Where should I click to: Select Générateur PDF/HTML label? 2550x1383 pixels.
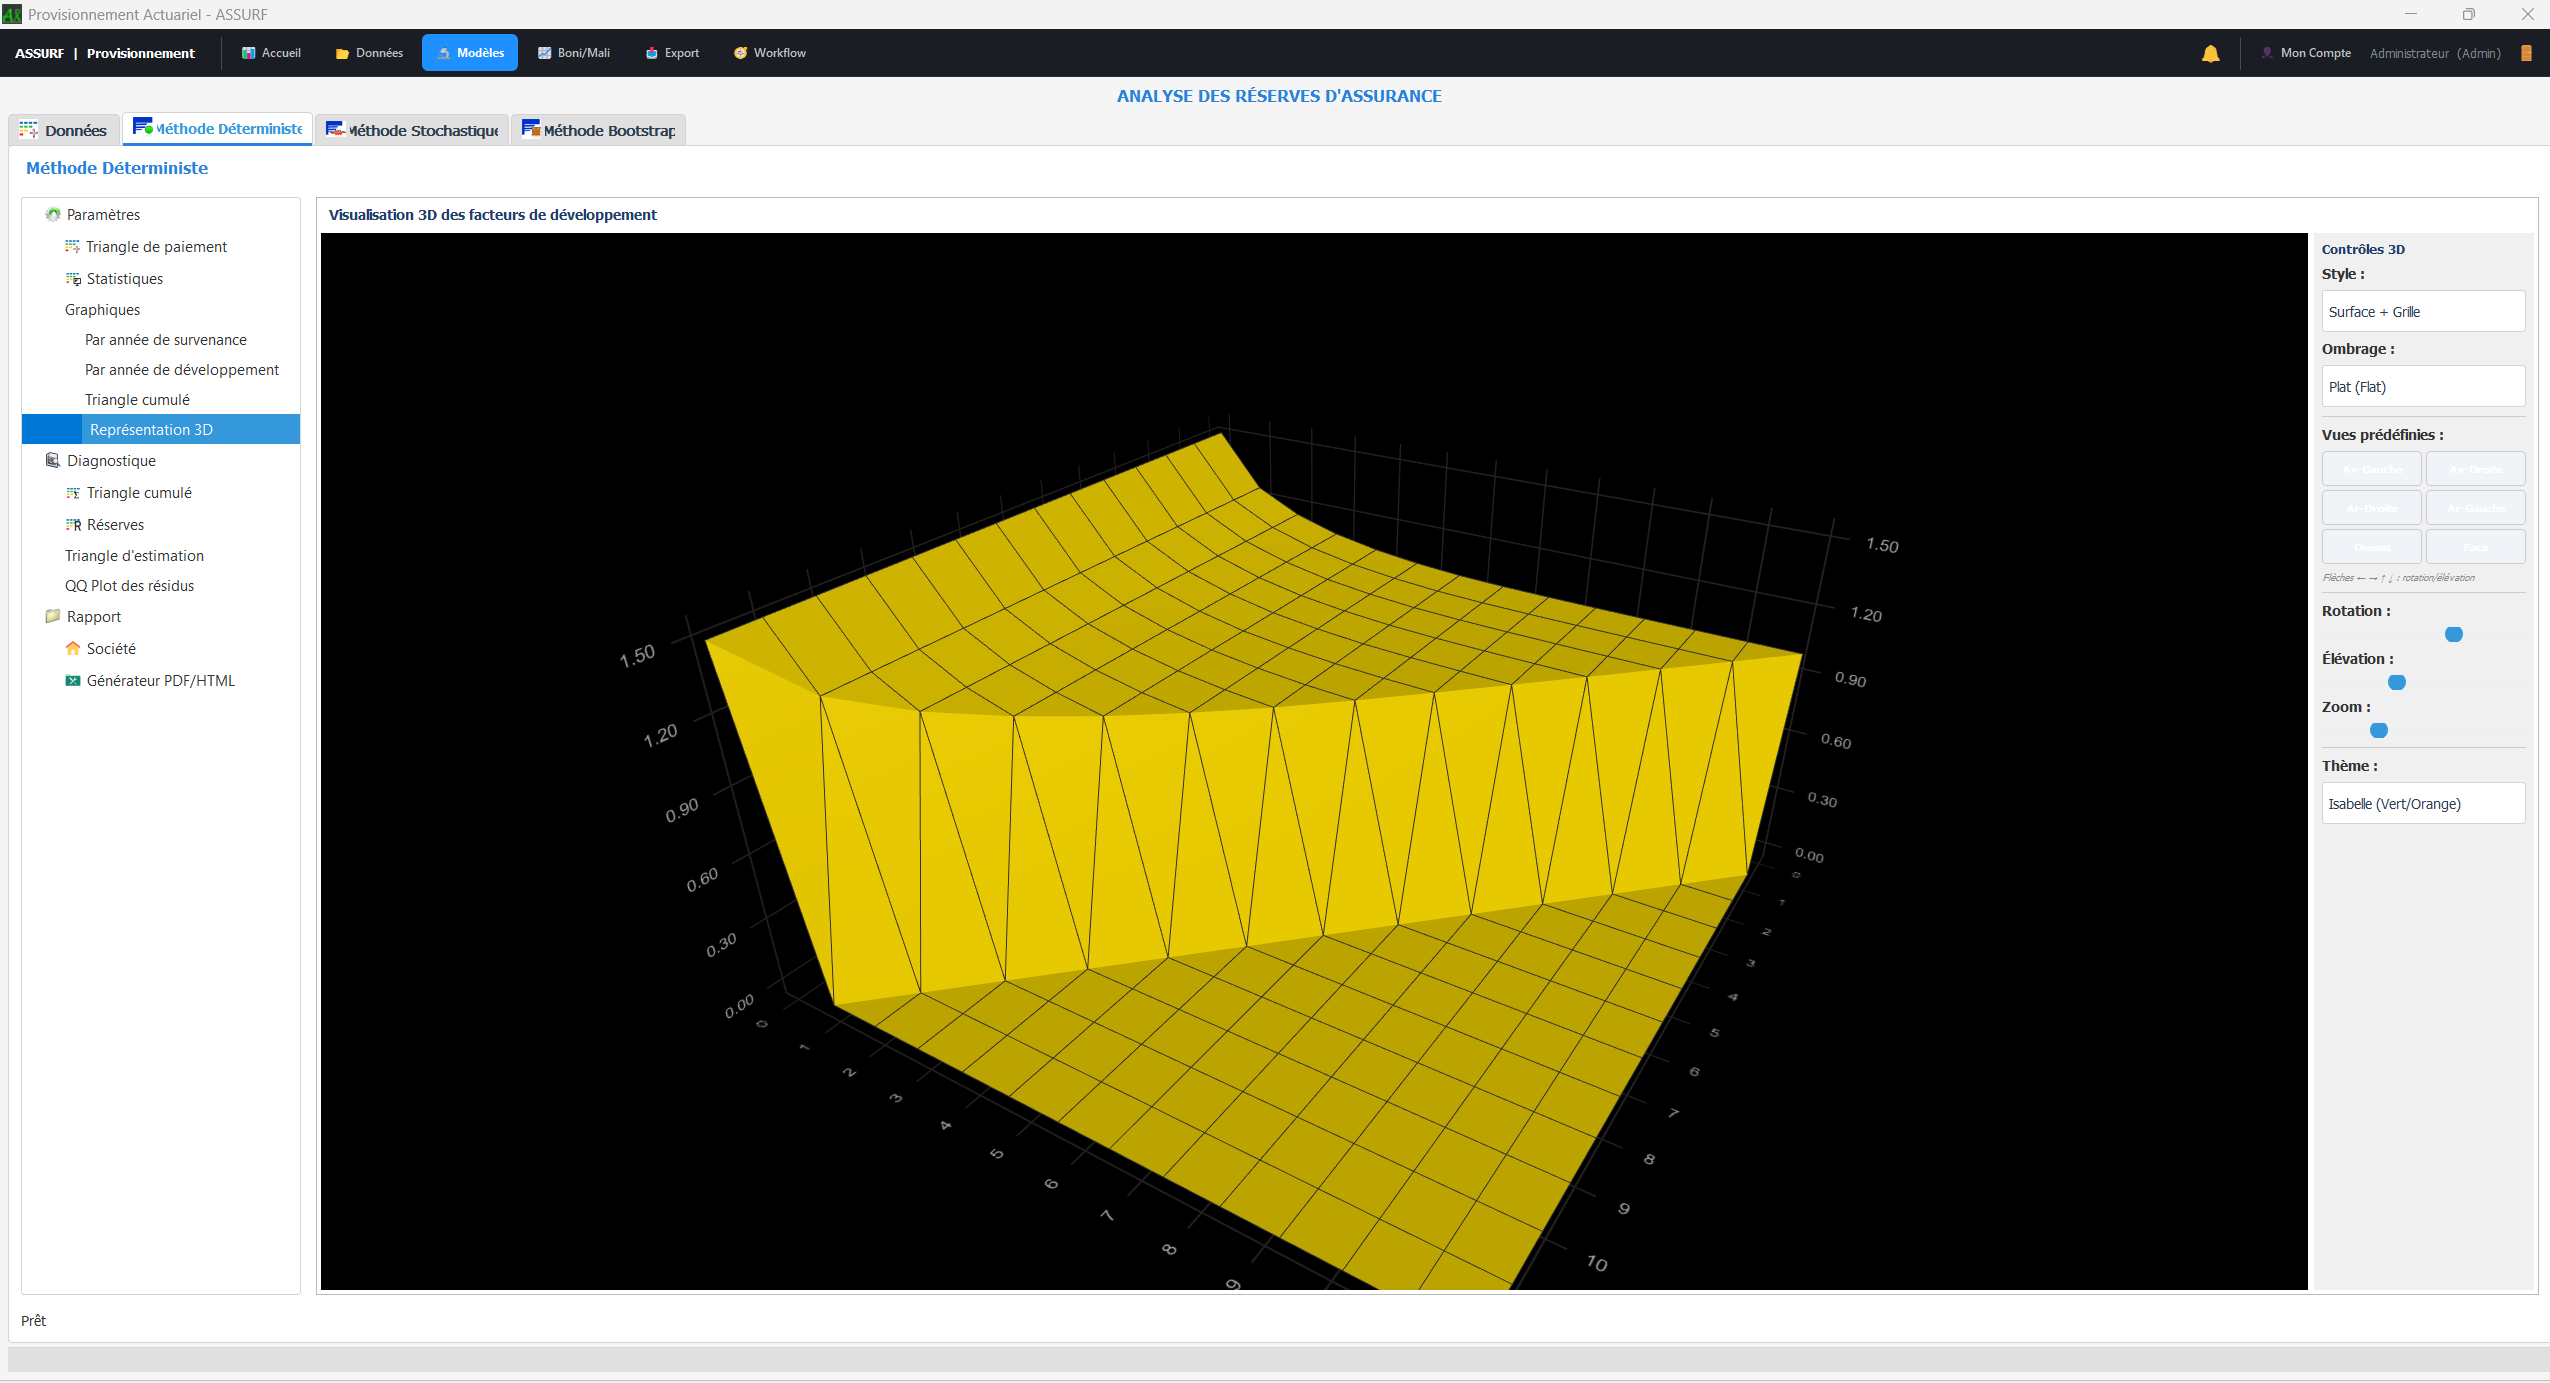pos(160,680)
